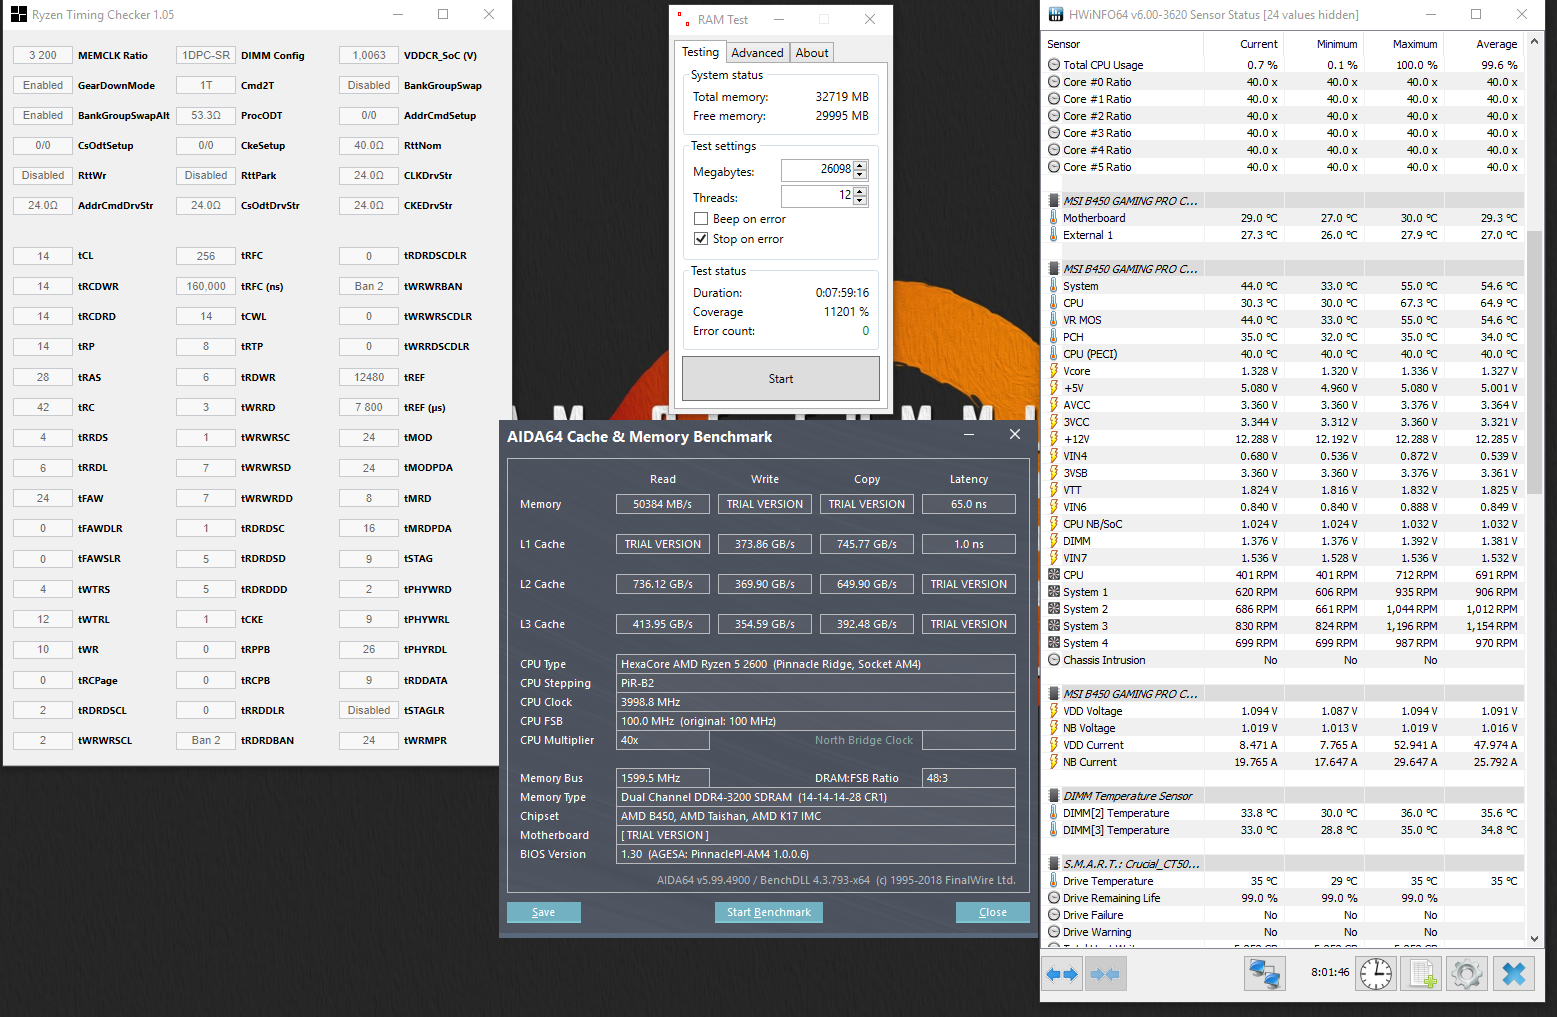Click chip icon of DIMM Temperature Sensor group

[x=1054, y=796]
